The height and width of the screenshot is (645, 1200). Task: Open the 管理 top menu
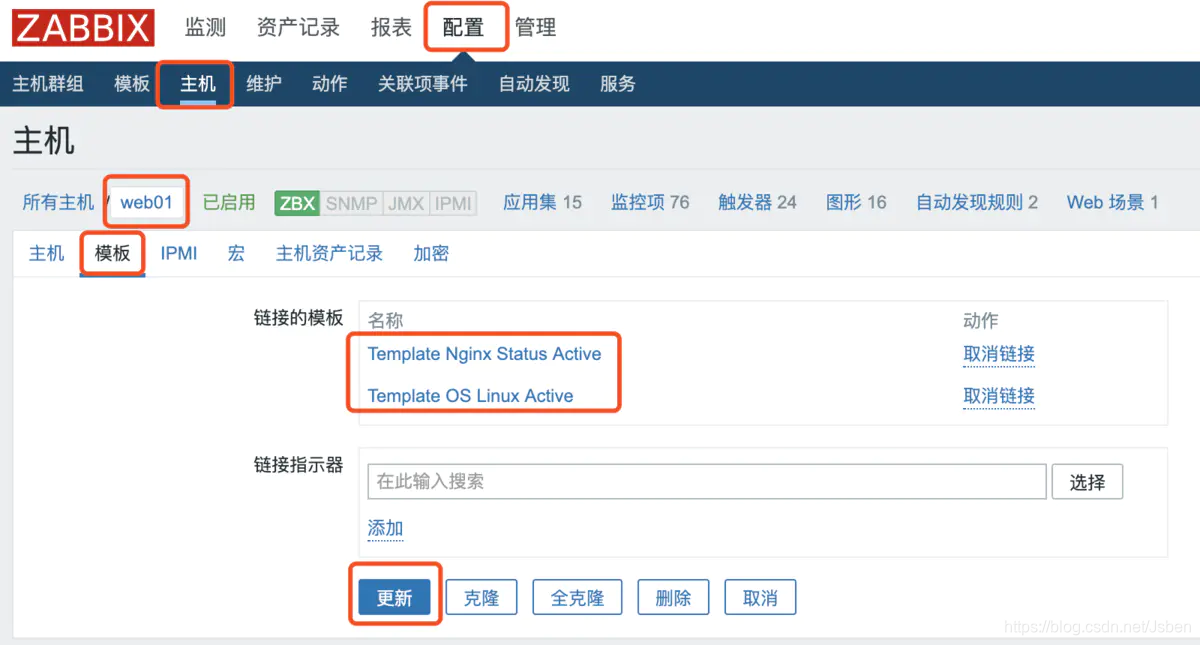(x=535, y=28)
